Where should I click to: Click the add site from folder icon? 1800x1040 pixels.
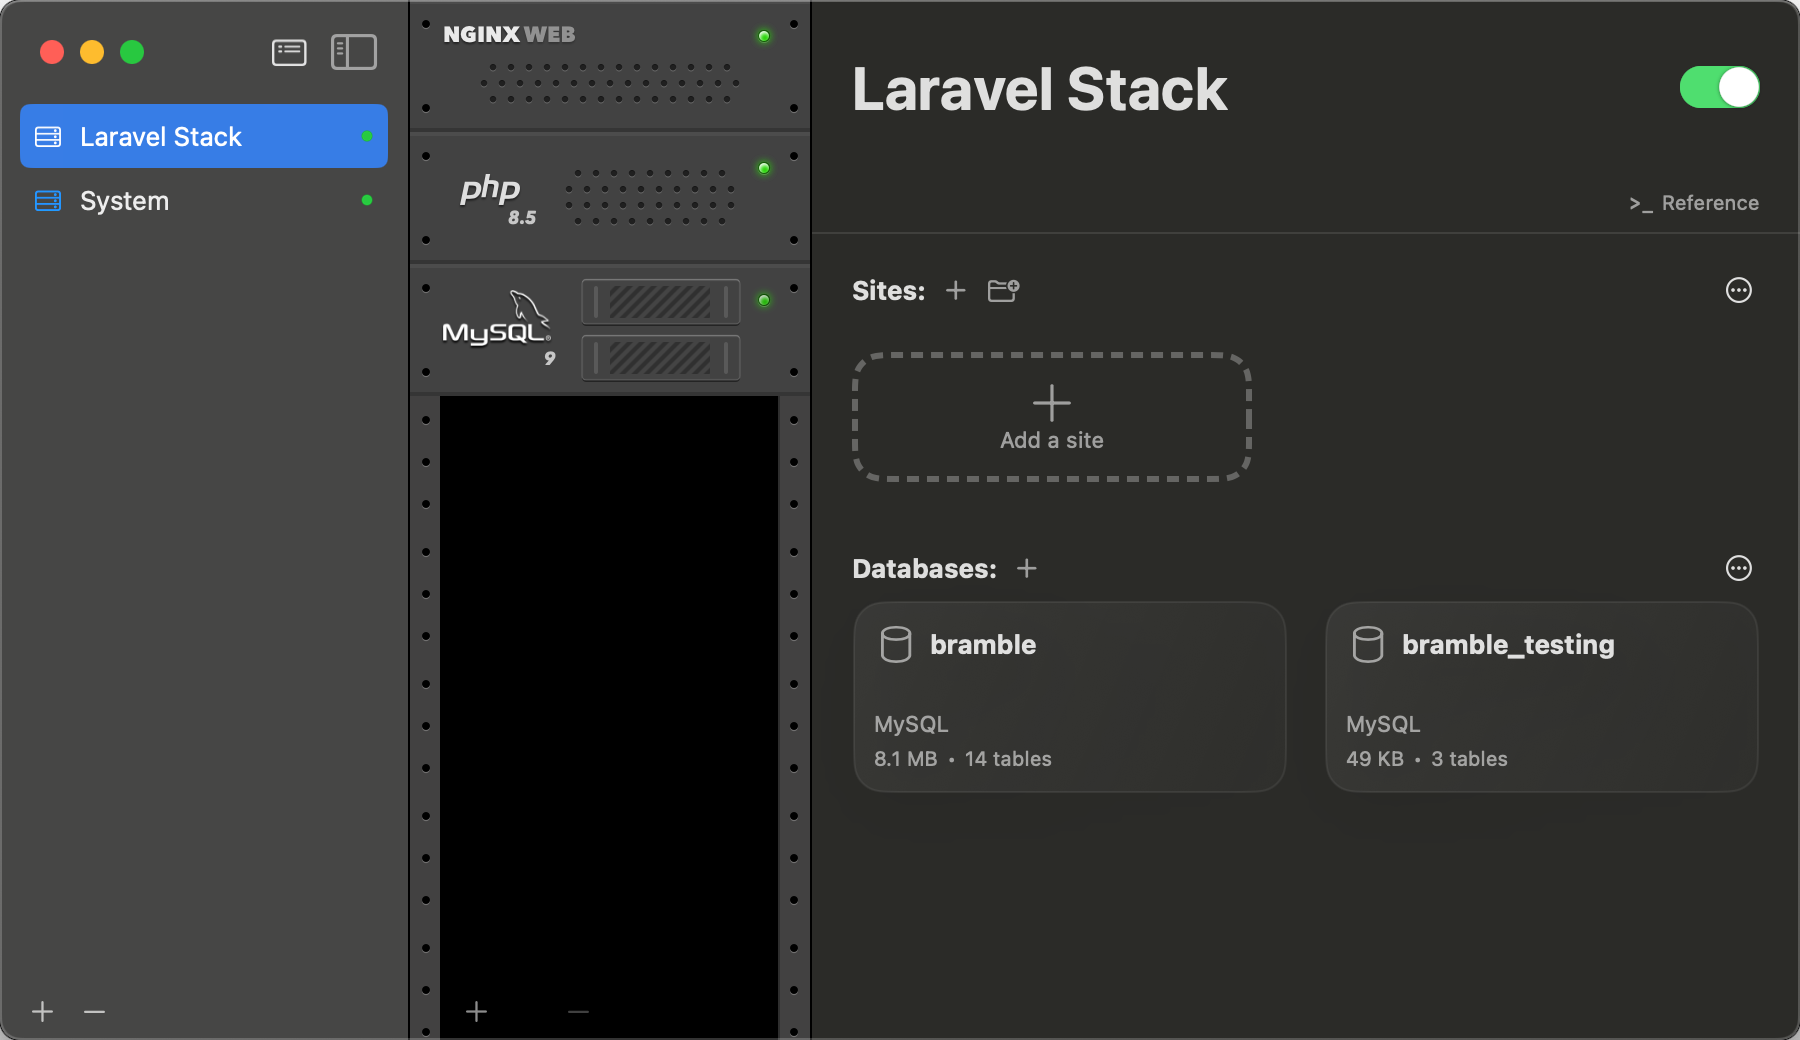pyautogui.click(x=1003, y=290)
